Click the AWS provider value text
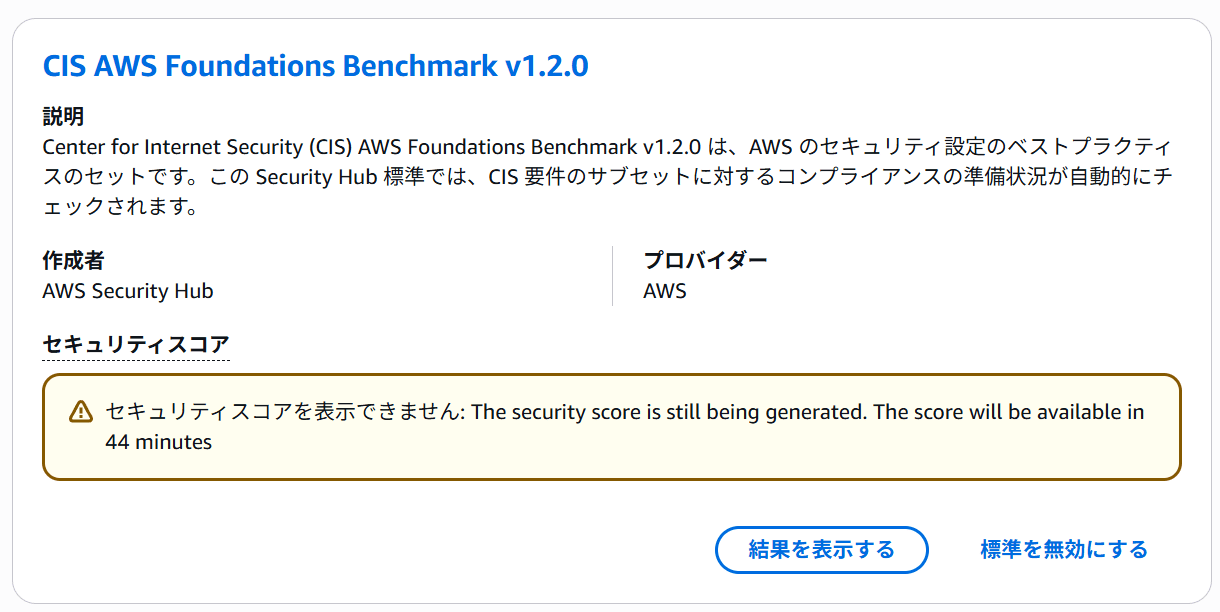 (x=665, y=291)
